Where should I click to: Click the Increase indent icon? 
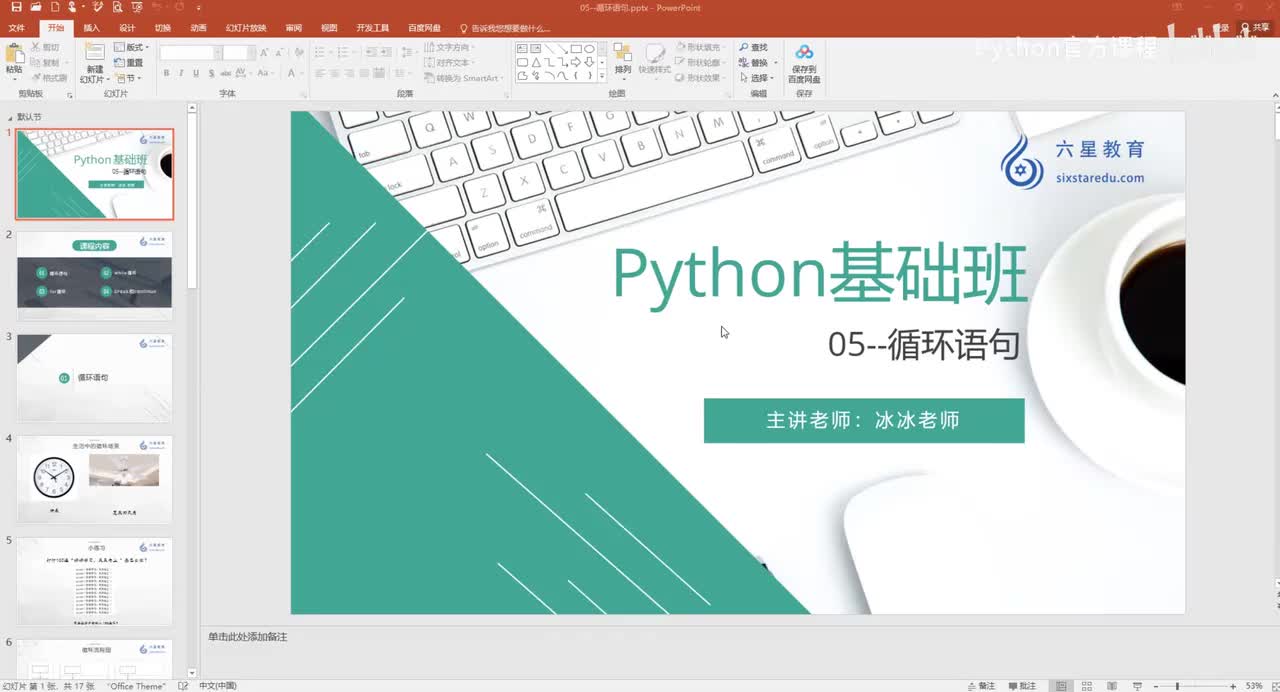385,51
